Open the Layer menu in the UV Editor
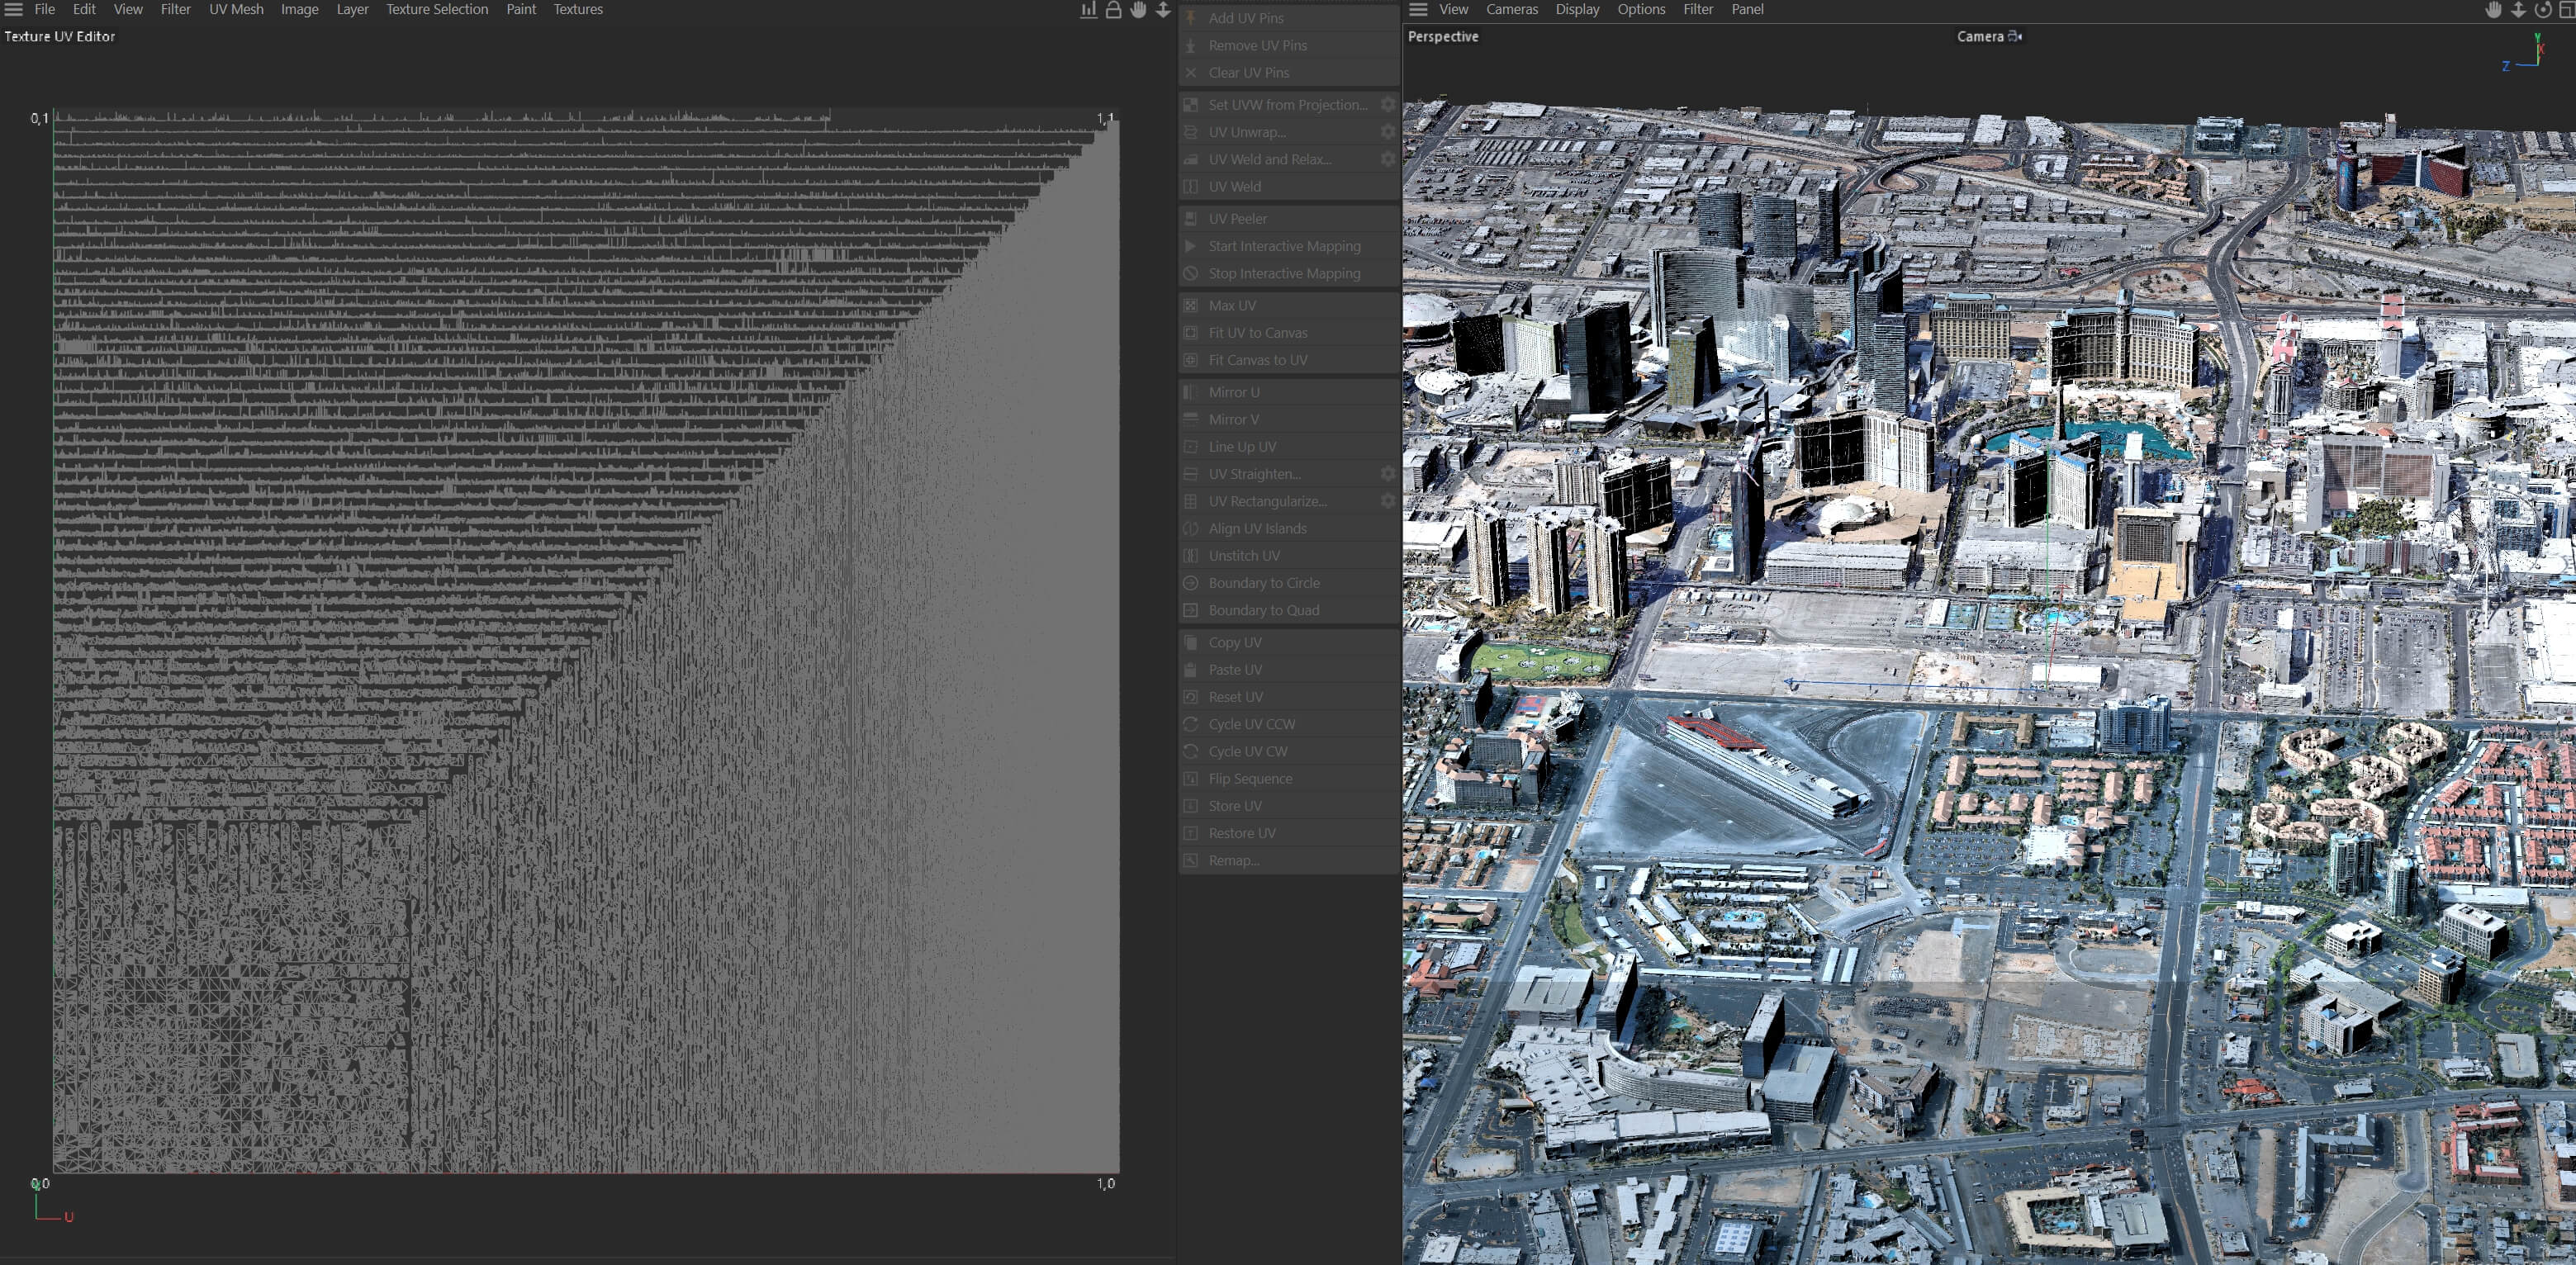 click(352, 9)
